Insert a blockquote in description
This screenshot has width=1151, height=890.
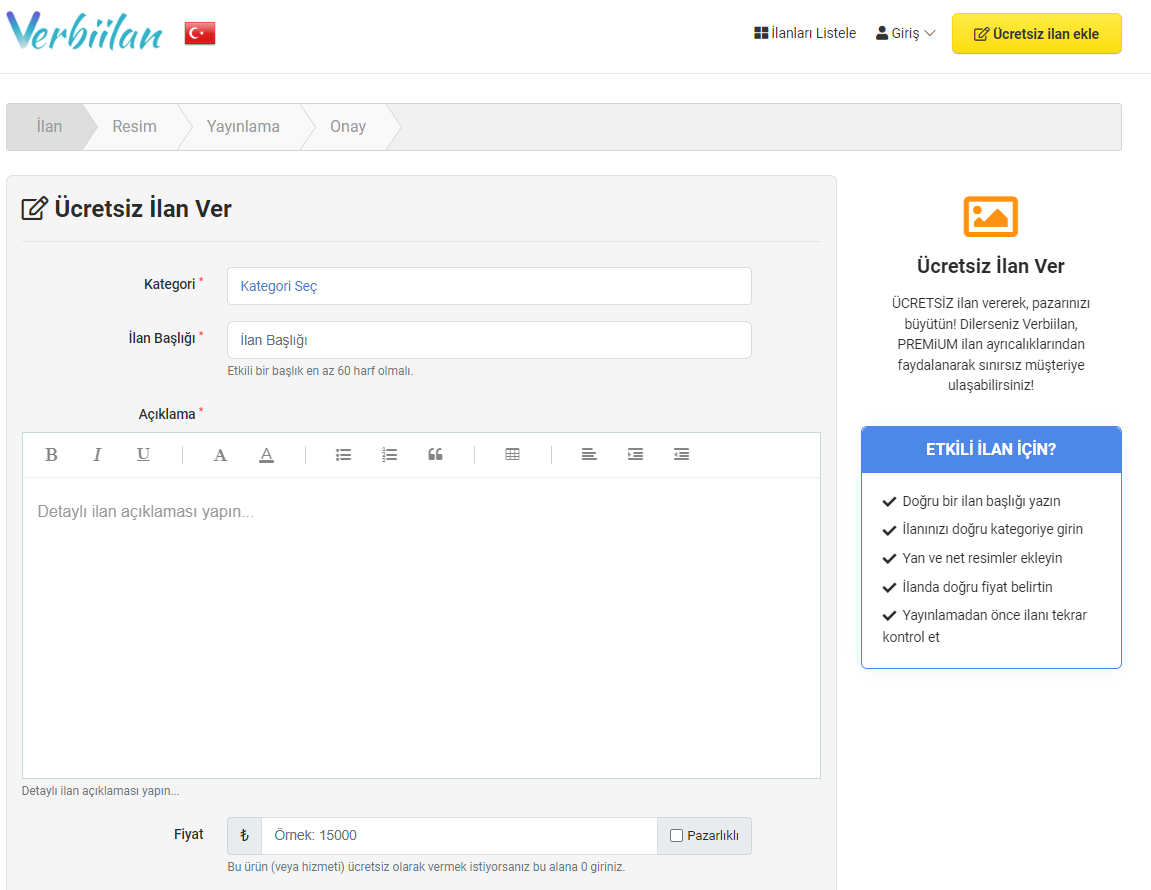click(435, 455)
